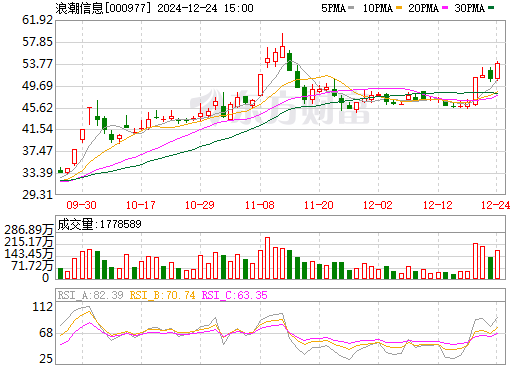Click the 10PMA legend label
Viewport: 520px width, 365px height.
tap(378, 8)
